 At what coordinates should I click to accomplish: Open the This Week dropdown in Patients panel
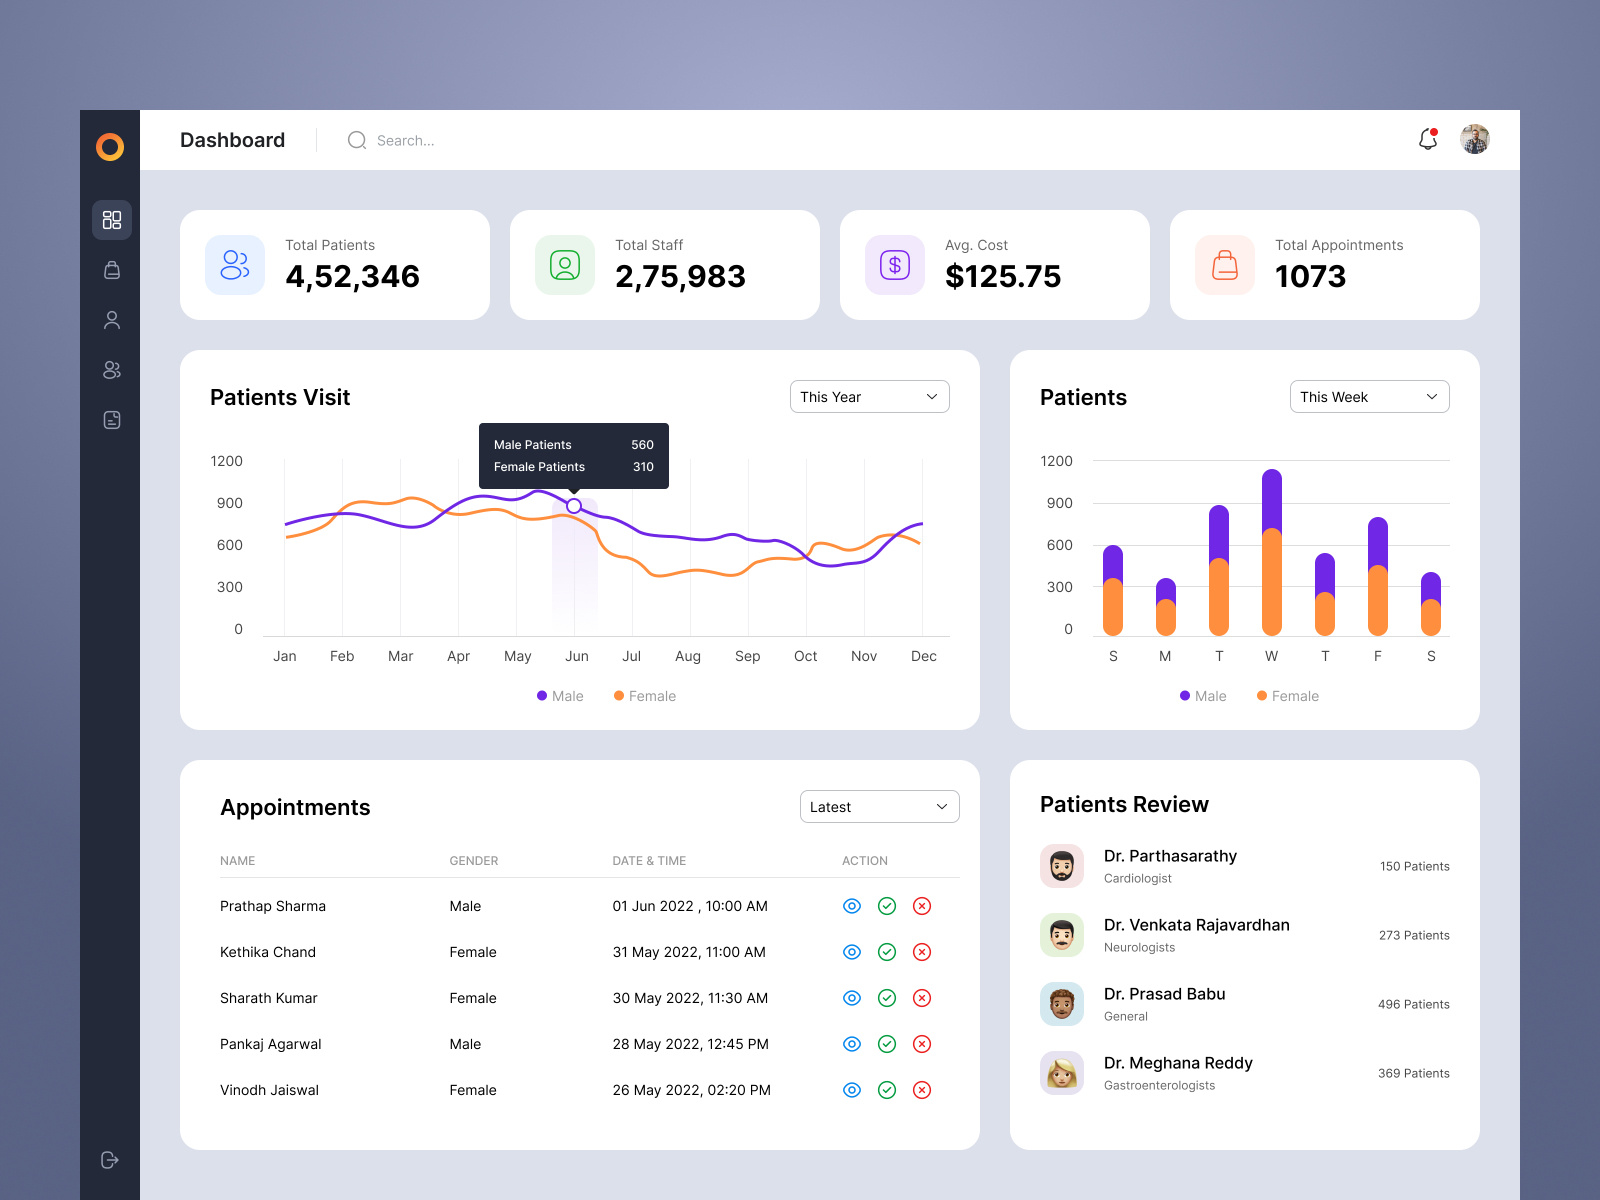[x=1368, y=396]
